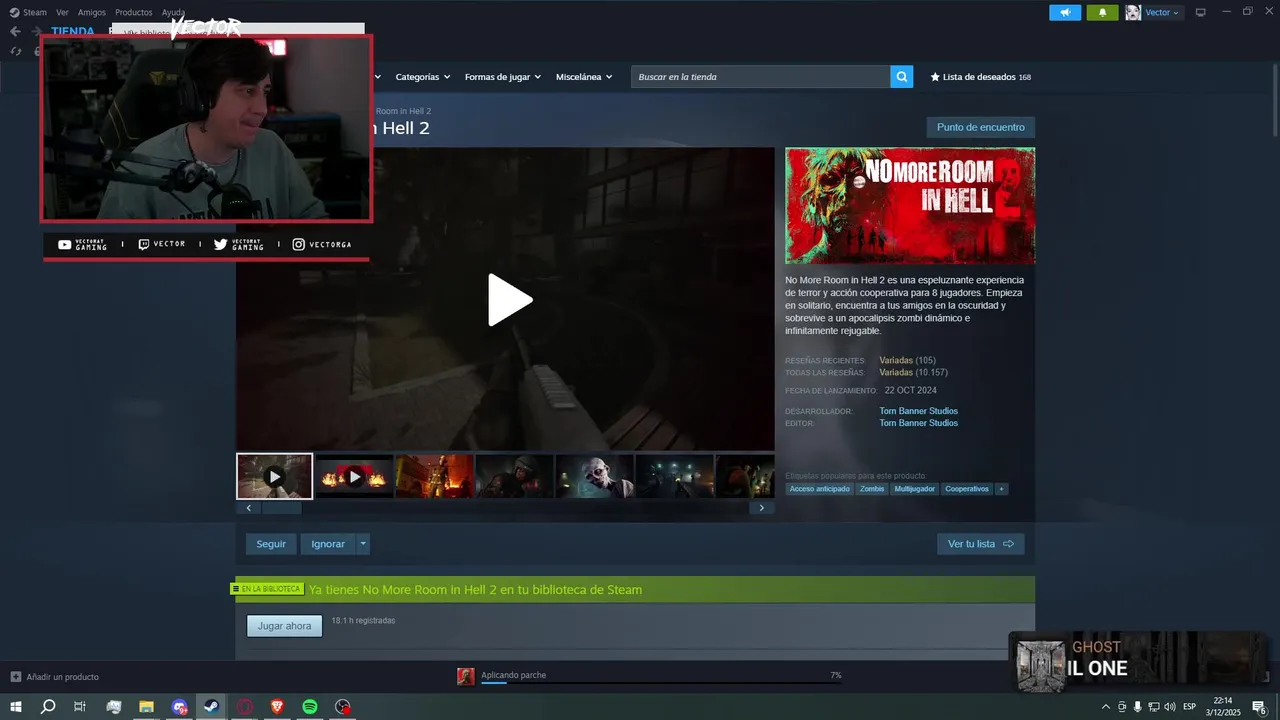Click the Steam taskbar icon
Viewport: 1280px width, 720px height.
[x=211, y=707]
